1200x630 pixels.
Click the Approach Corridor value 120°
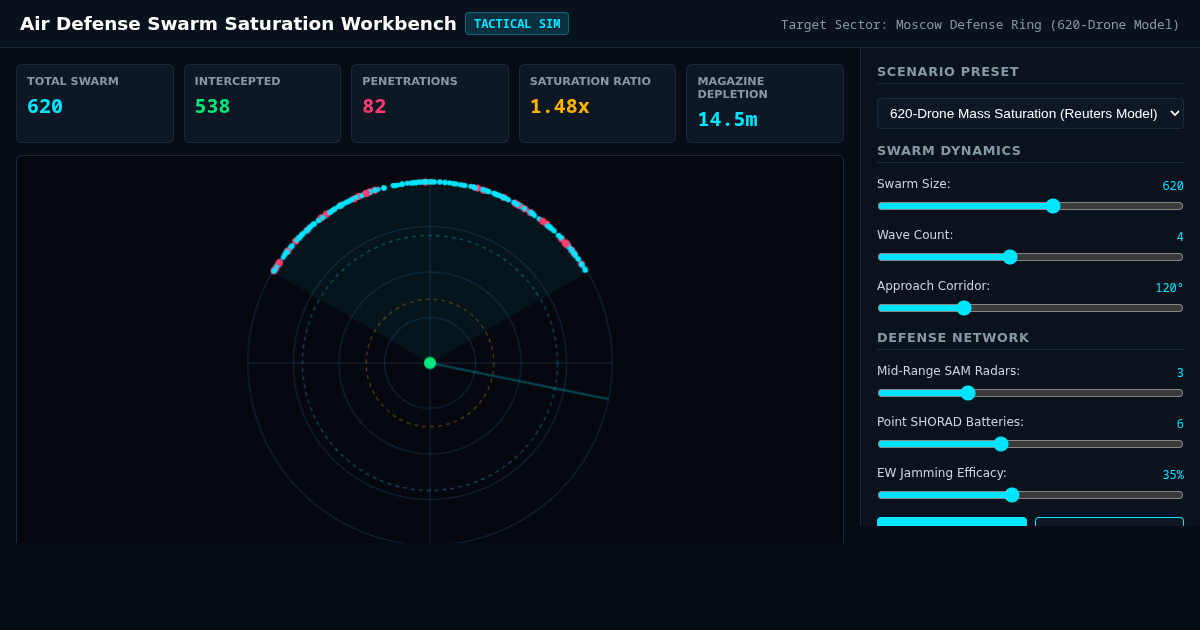[x=1169, y=288]
